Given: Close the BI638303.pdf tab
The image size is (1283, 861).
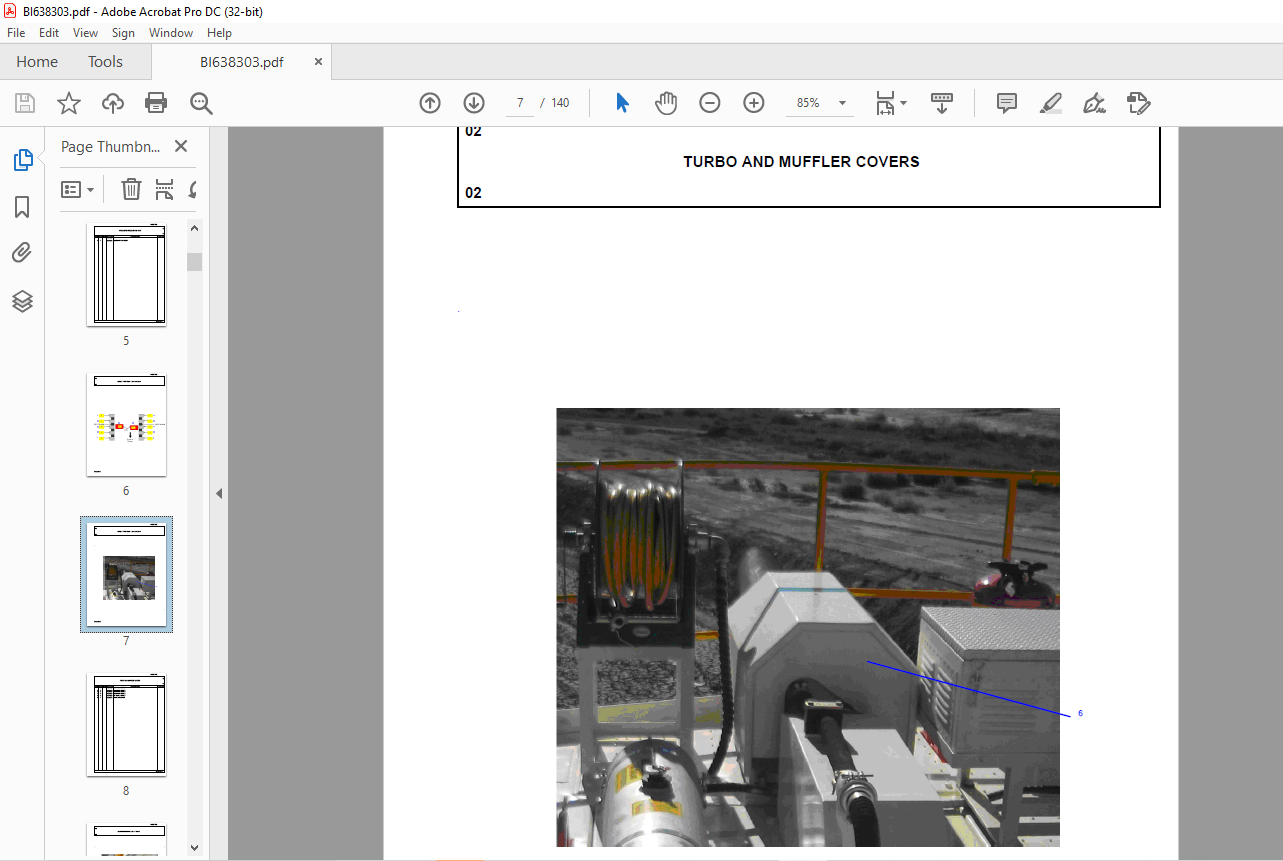Looking at the screenshot, I should click(x=319, y=62).
